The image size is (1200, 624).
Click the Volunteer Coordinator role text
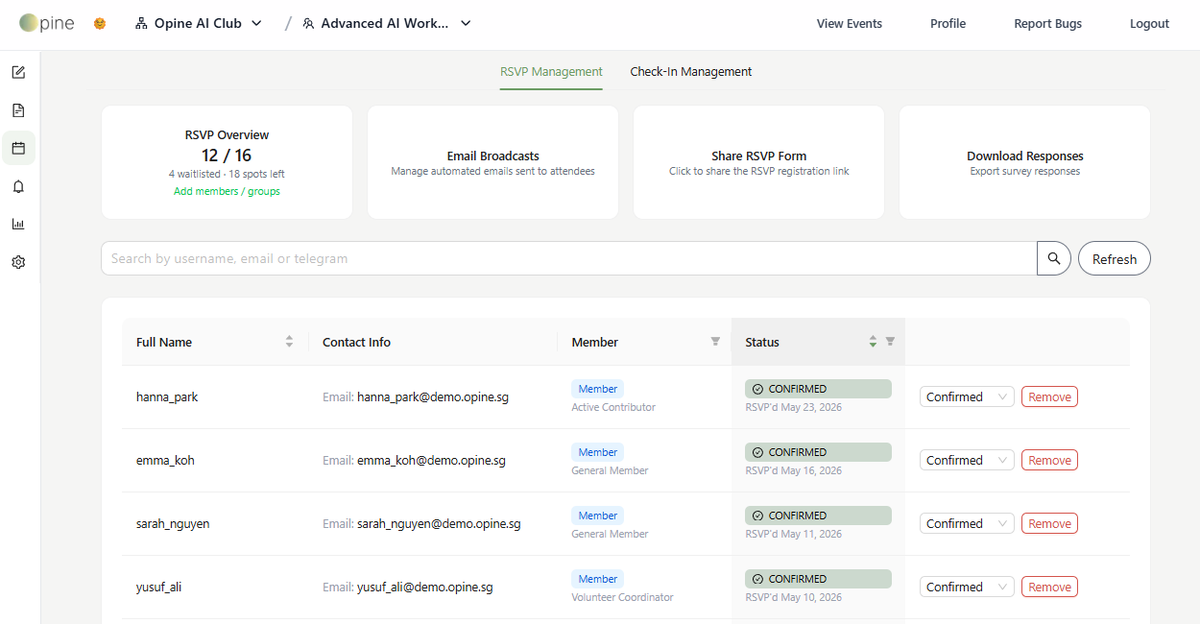point(622,597)
